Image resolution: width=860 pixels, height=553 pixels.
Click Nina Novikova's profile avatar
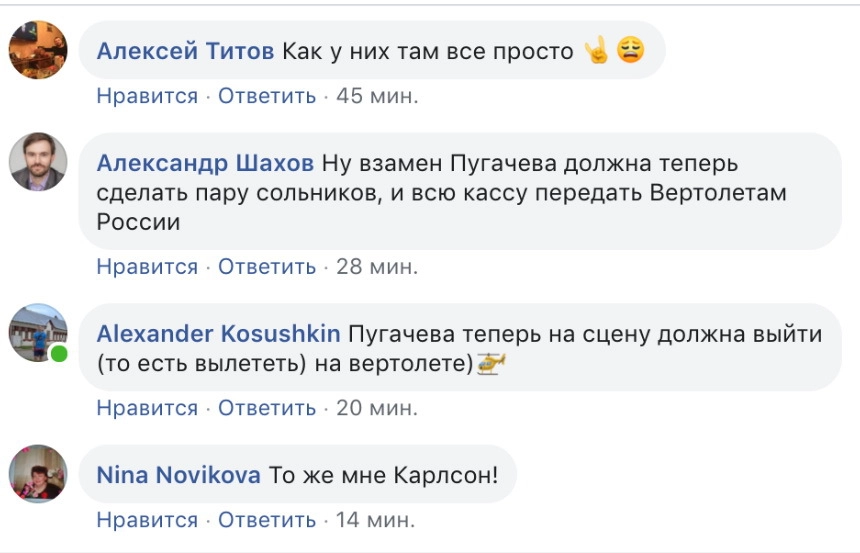38,473
